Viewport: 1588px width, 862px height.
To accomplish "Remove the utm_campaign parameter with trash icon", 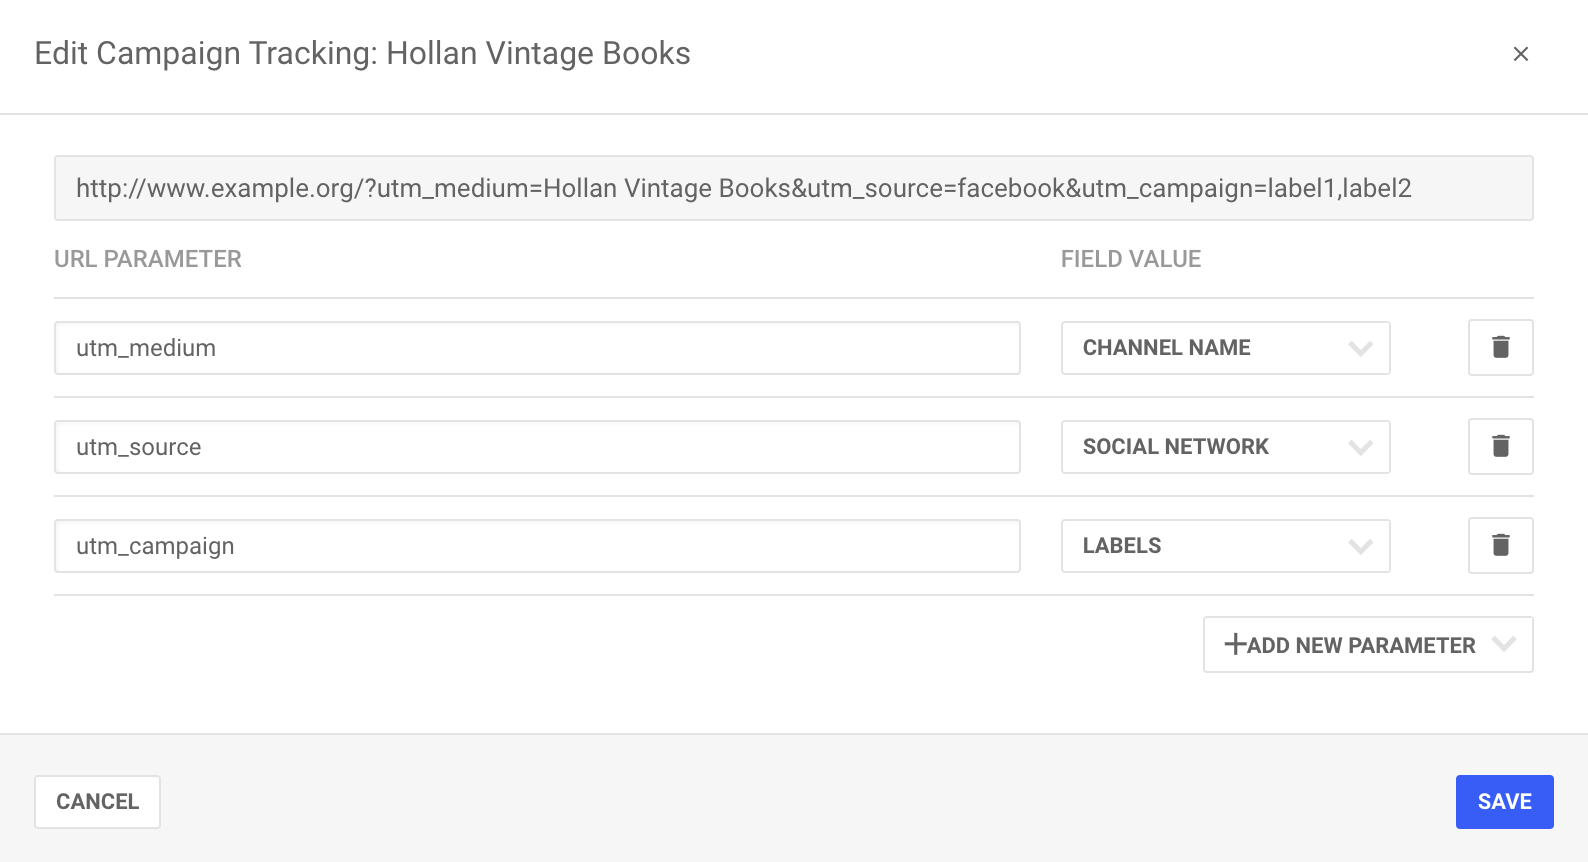I will pos(1500,545).
